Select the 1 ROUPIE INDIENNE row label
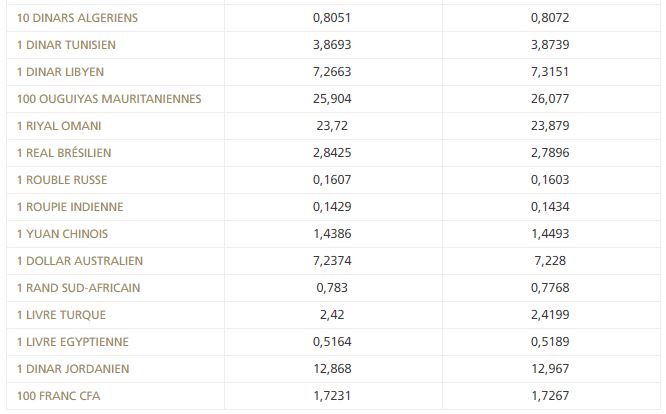 pos(70,207)
